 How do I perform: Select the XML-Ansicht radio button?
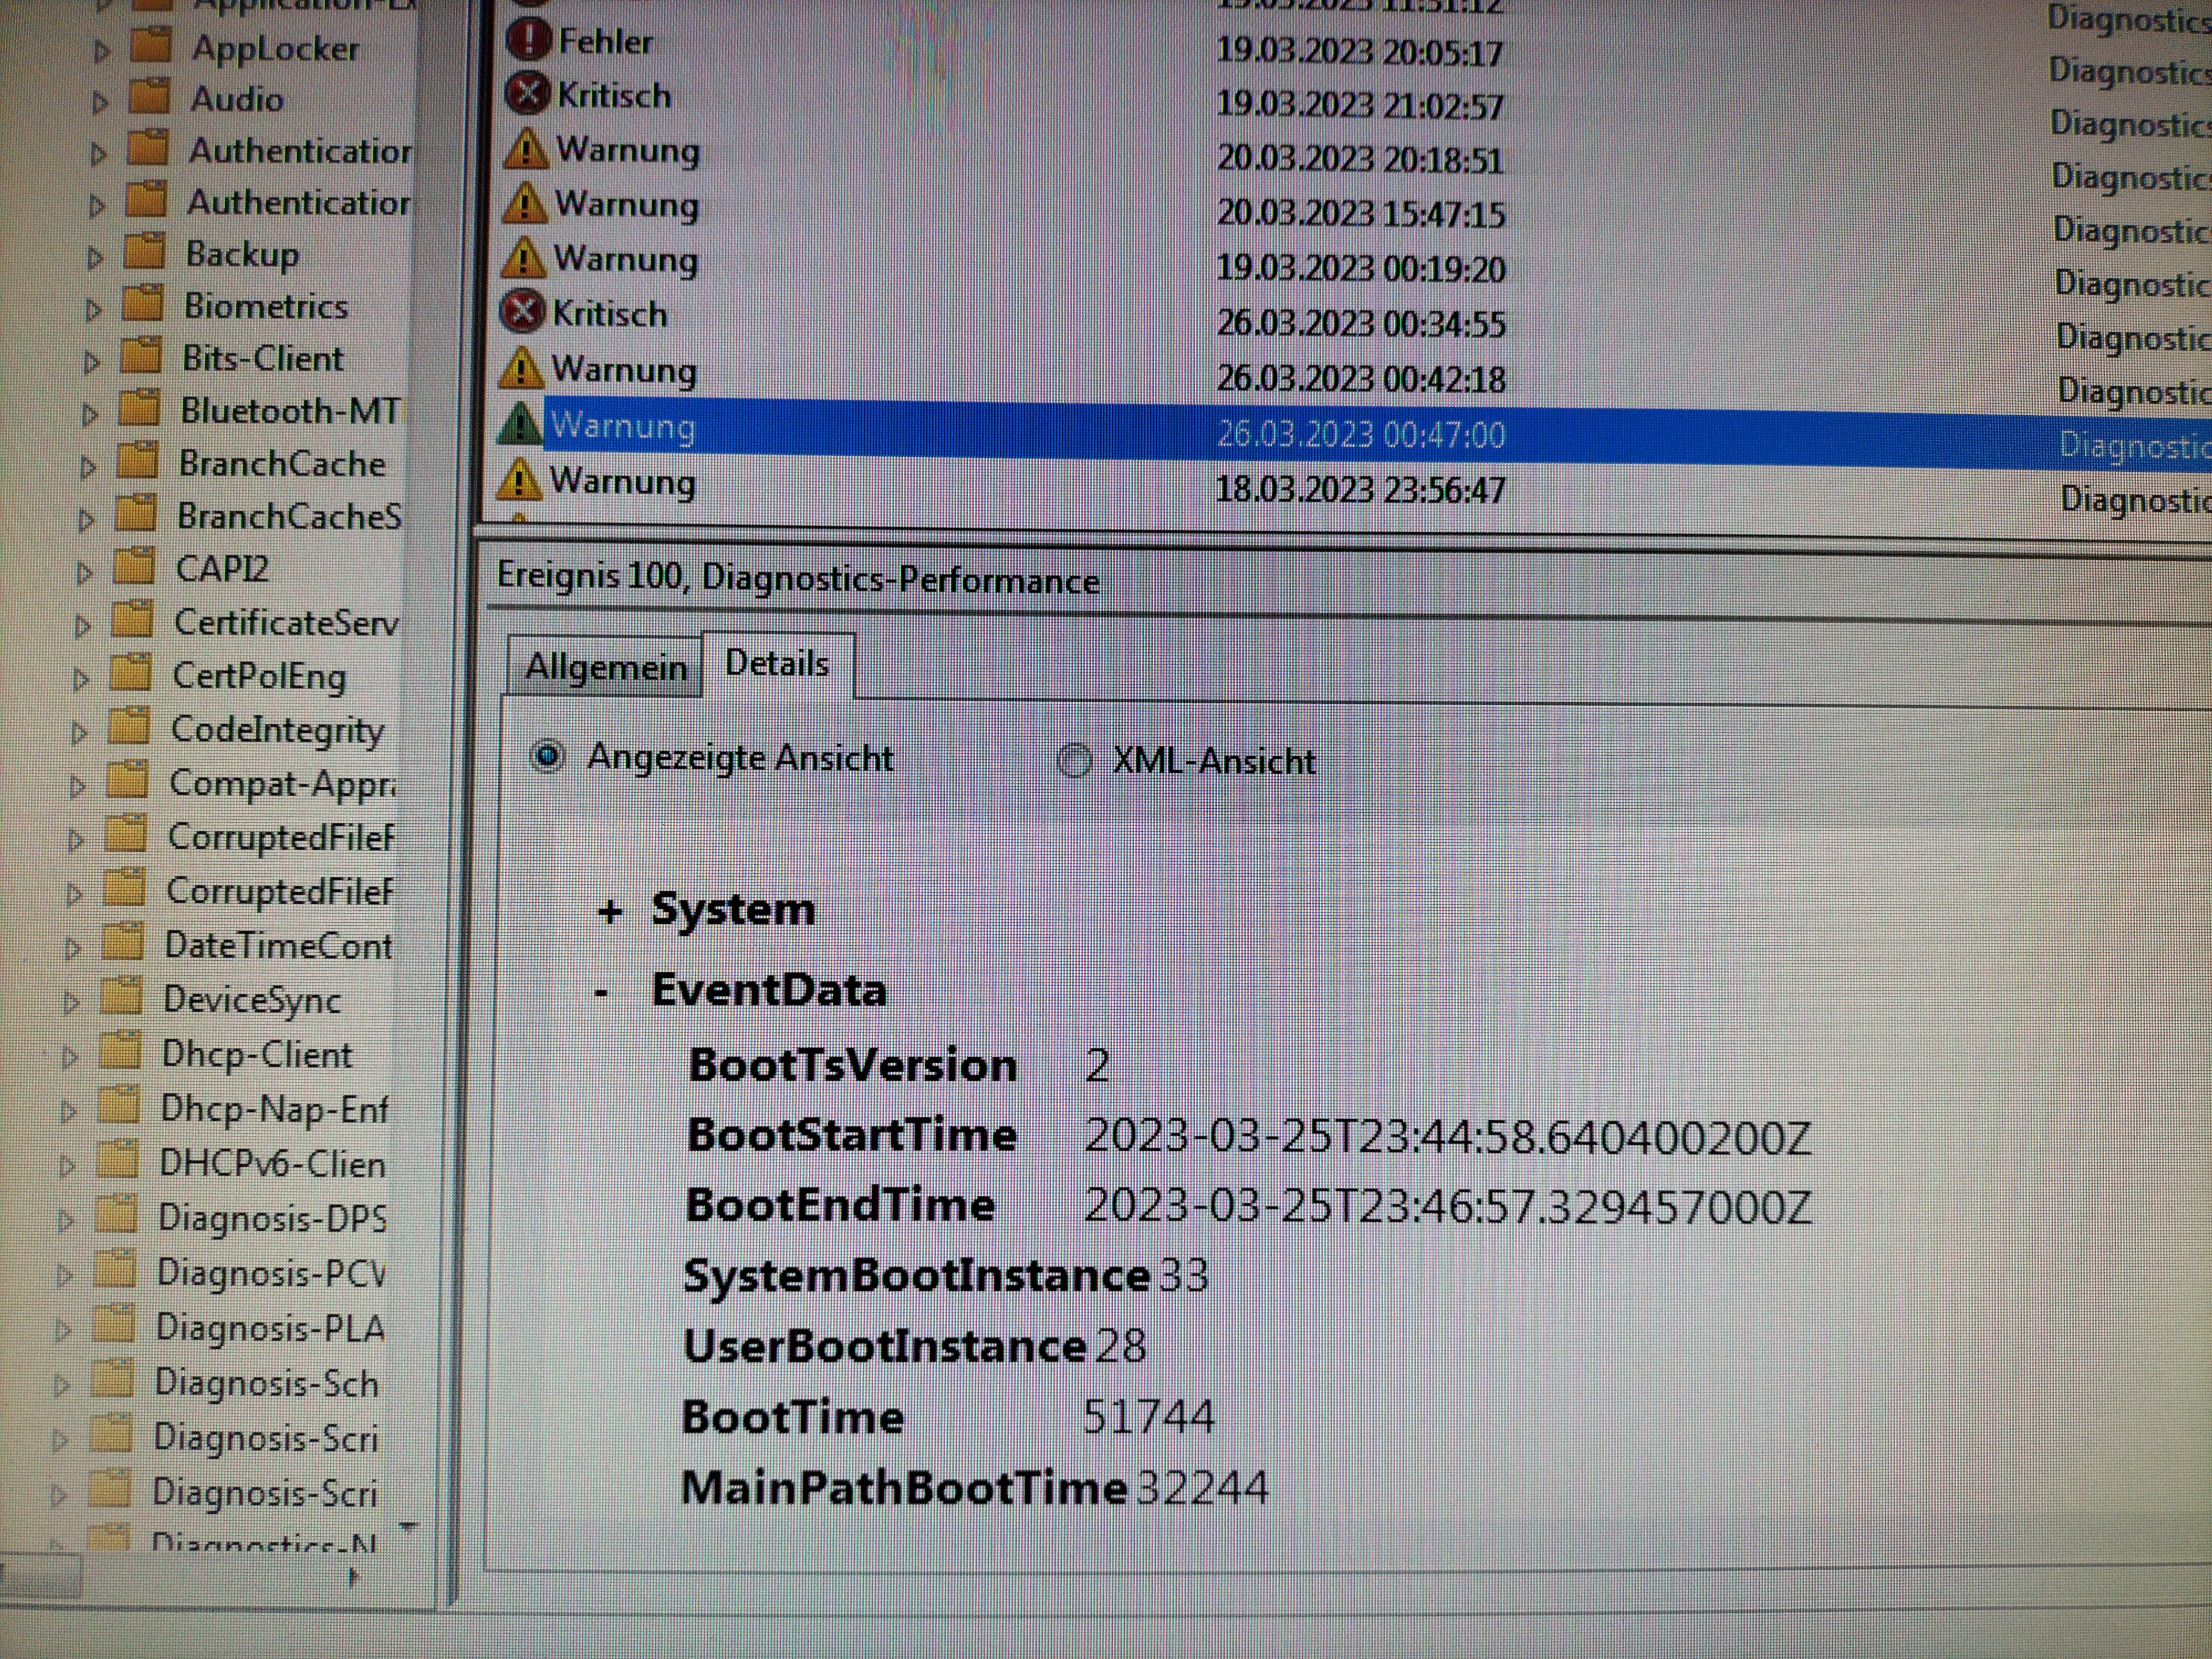coord(1074,761)
